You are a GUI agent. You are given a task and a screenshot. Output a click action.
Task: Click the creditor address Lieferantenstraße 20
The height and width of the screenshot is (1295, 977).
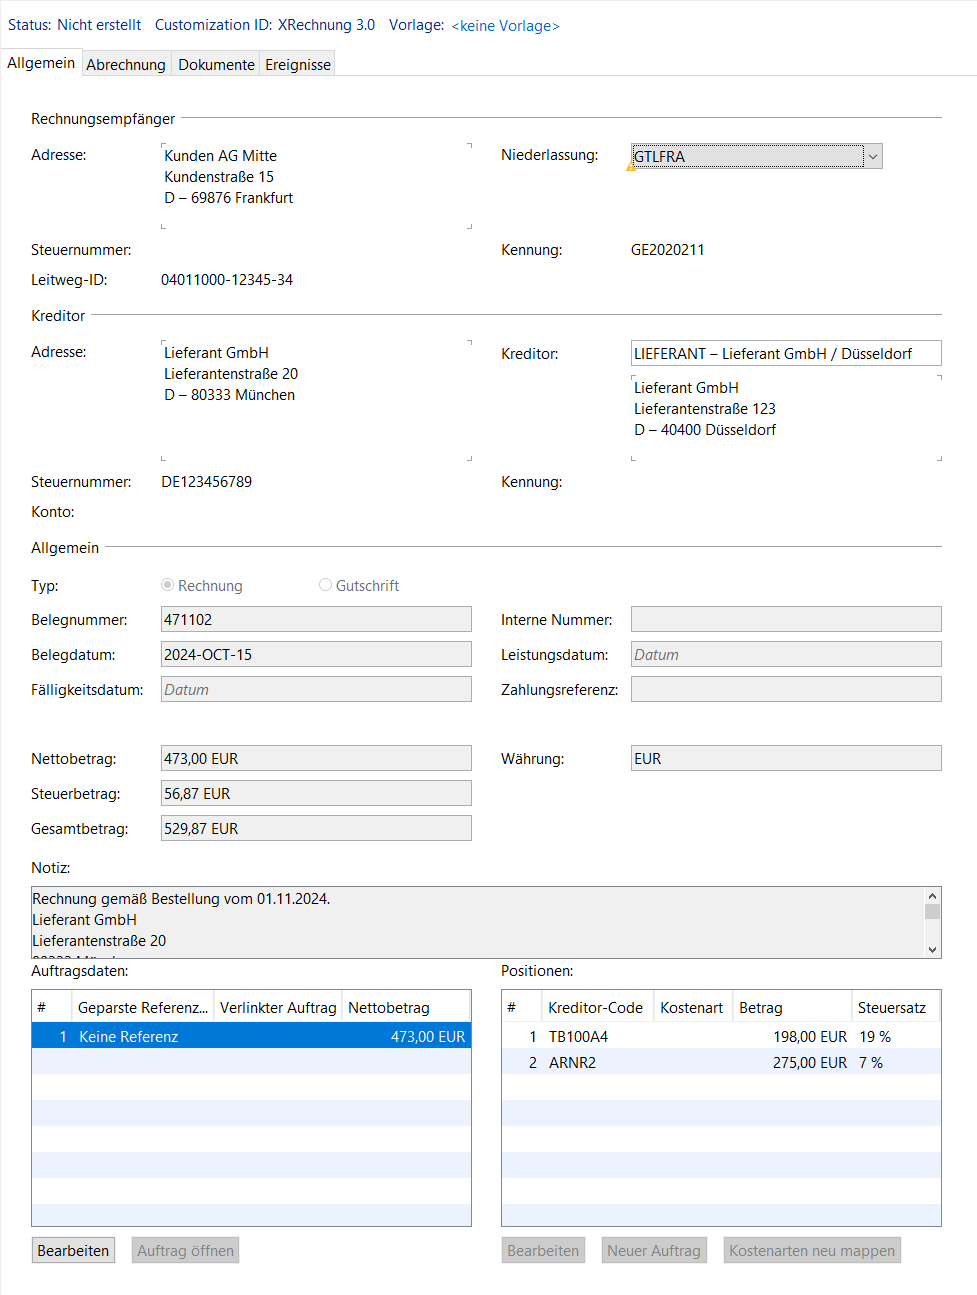click(x=231, y=374)
